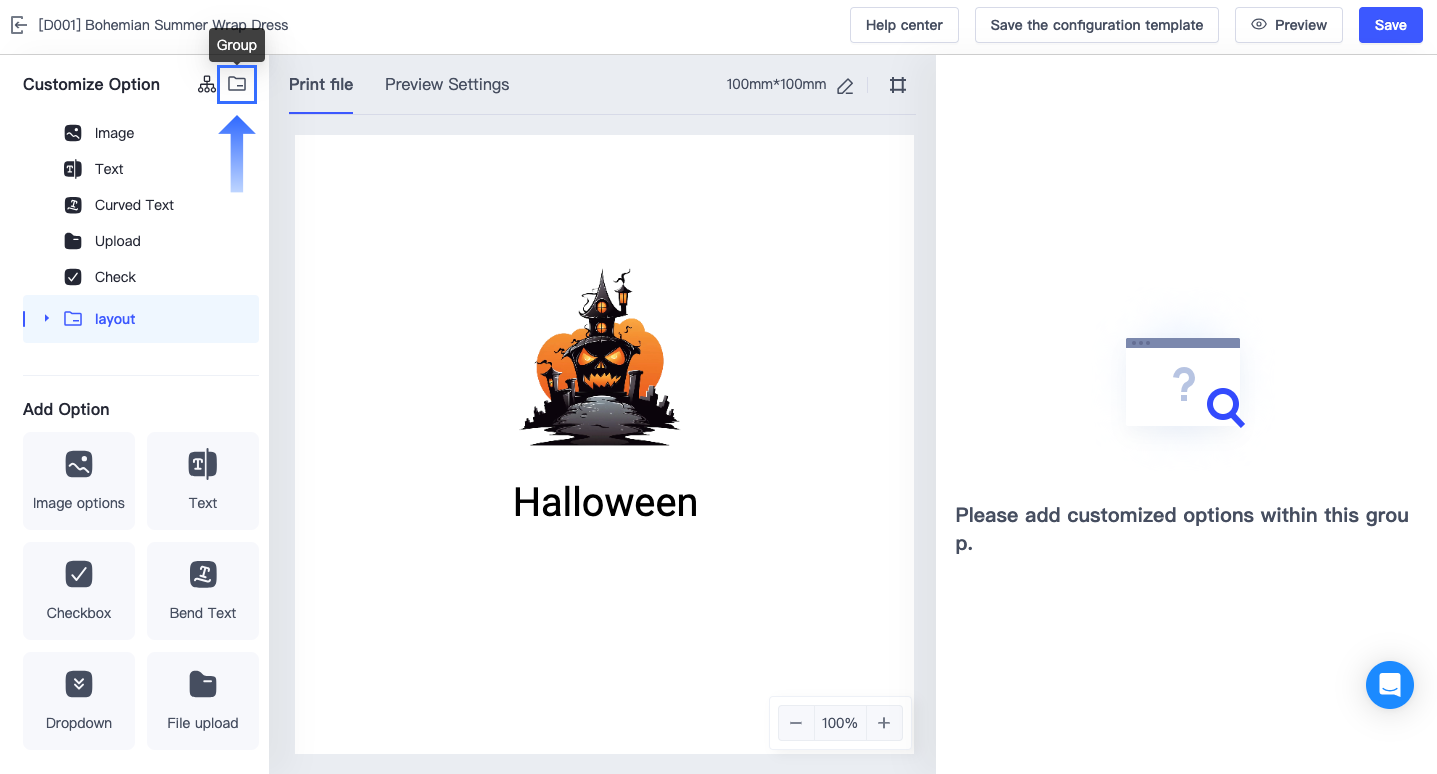The image size is (1437, 774).
Task: Click the frame/crop icon in the toolbar
Action: pyautogui.click(x=897, y=85)
